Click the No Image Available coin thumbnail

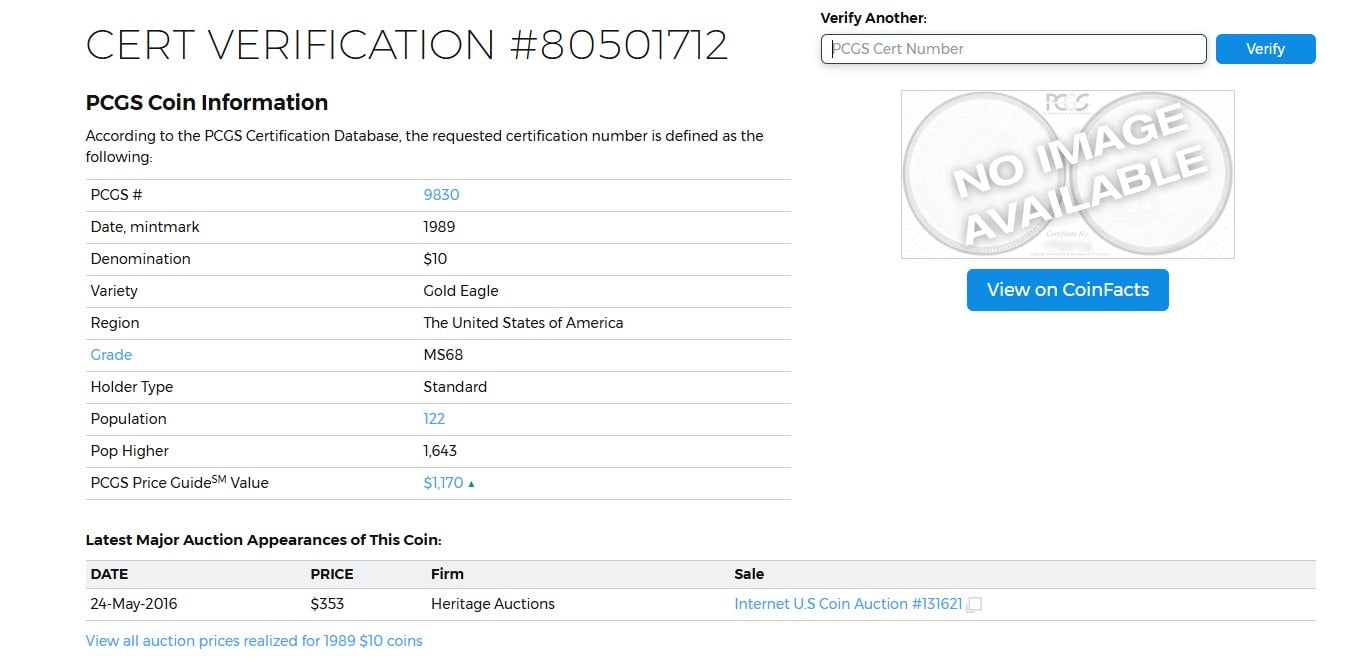(x=1067, y=174)
